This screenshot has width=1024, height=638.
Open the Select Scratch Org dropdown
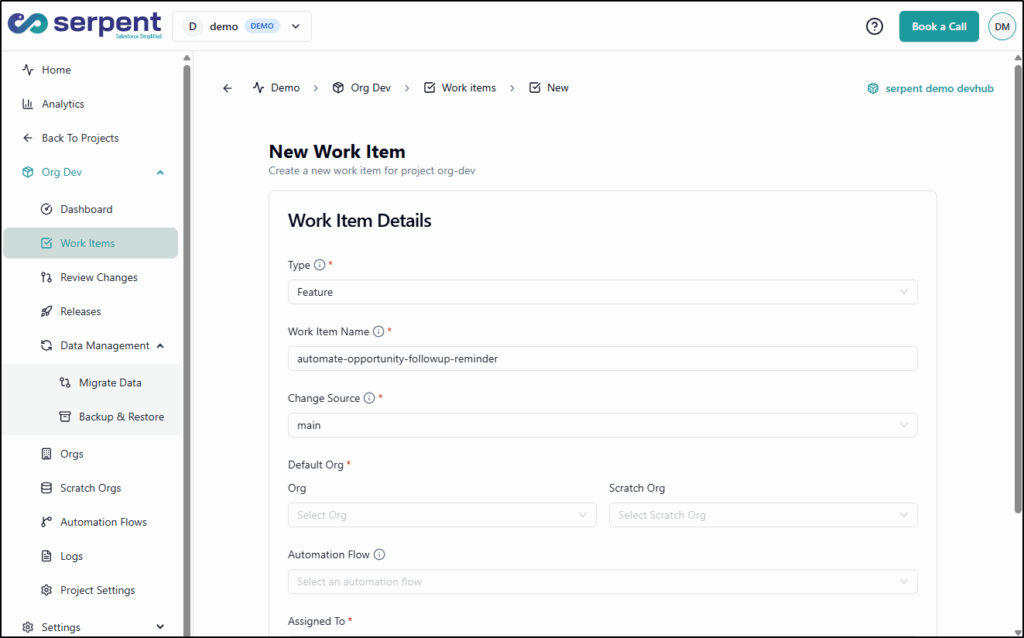(x=762, y=515)
